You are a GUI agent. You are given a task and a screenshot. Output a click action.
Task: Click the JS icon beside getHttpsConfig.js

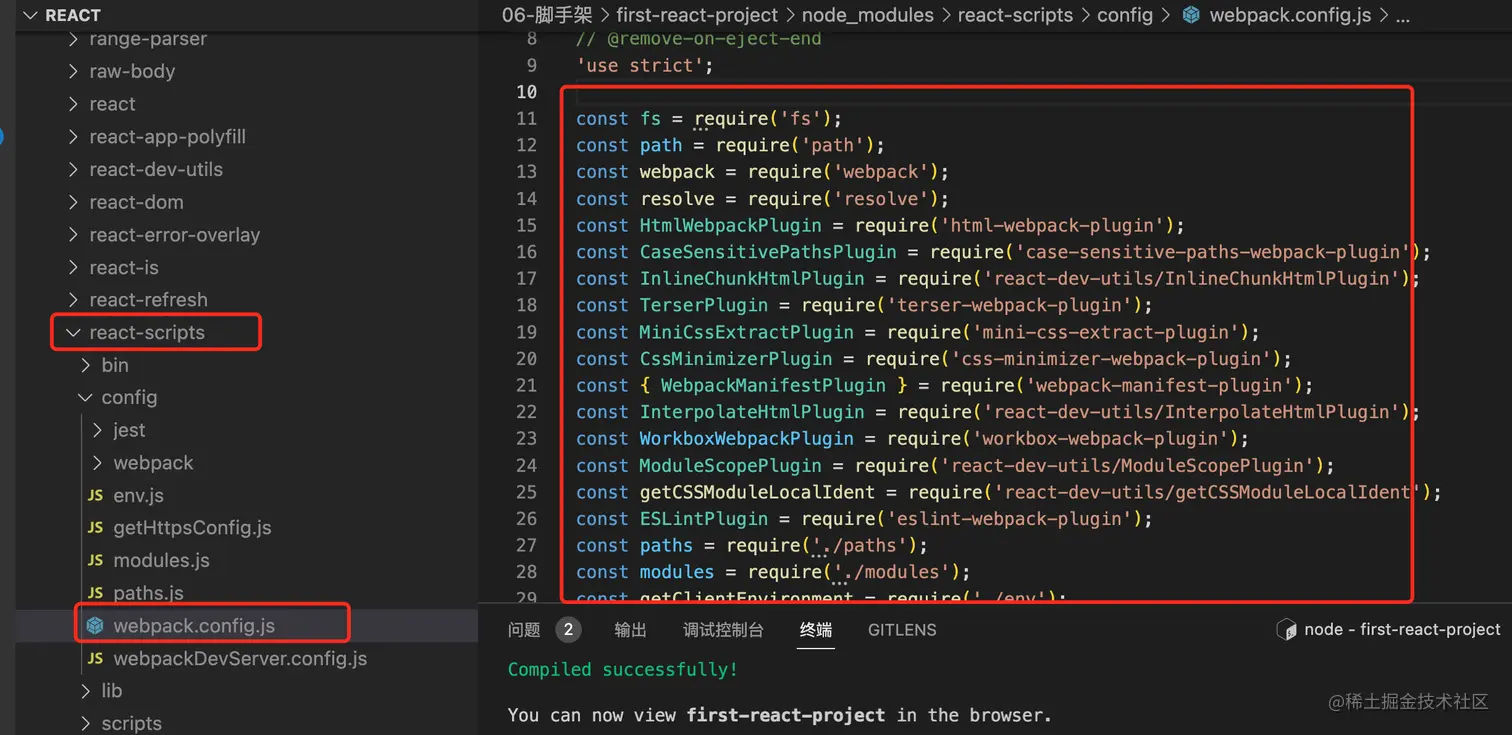tap(96, 528)
